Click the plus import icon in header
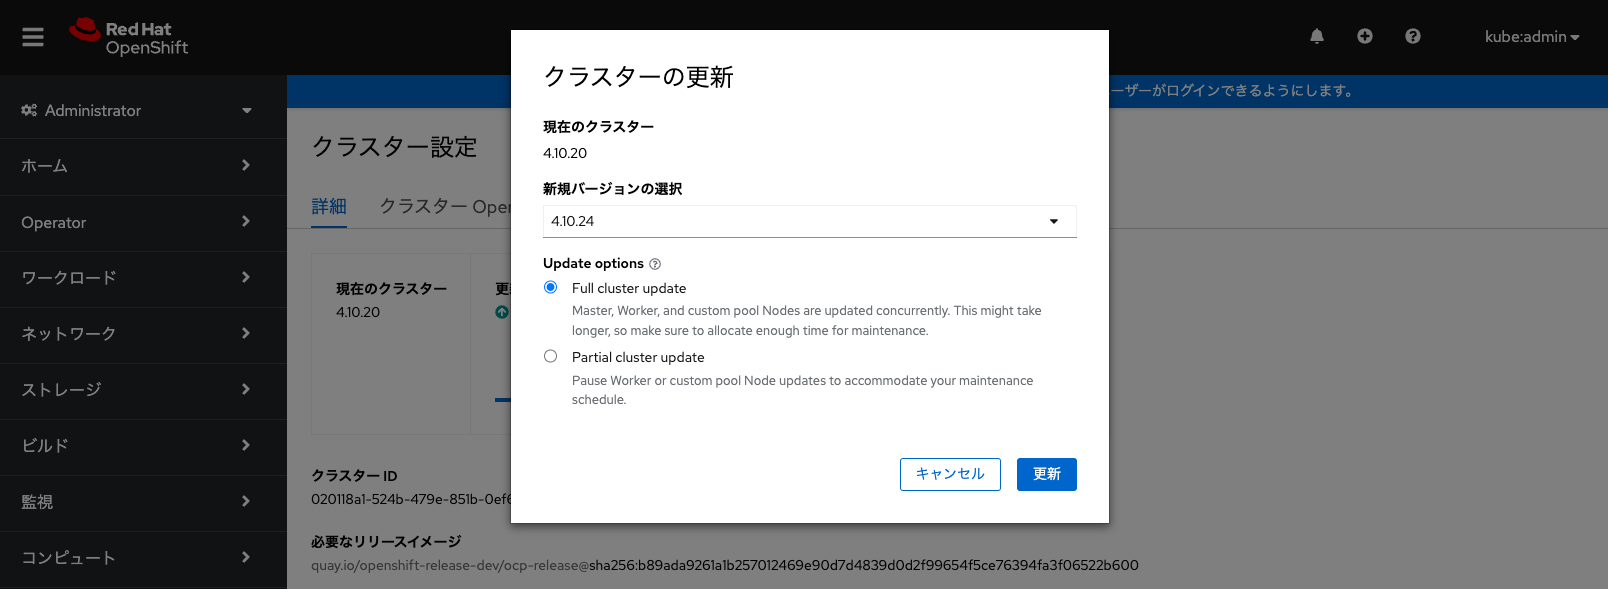The height and width of the screenshot is (589, 1608). pyautogui.click(x=1365, y=36)
